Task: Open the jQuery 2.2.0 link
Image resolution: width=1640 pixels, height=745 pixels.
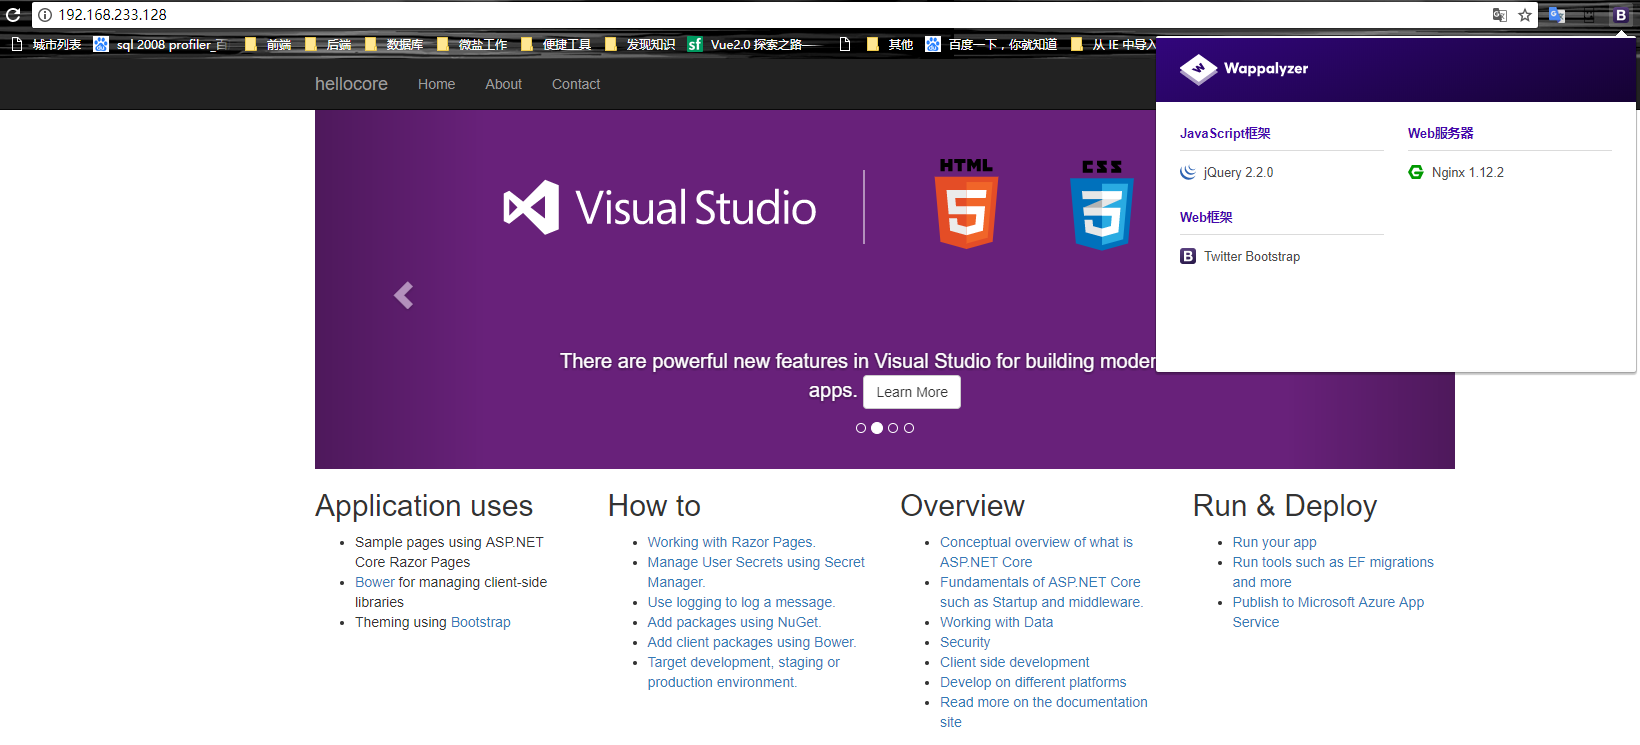Action: tap(1238, 172)
